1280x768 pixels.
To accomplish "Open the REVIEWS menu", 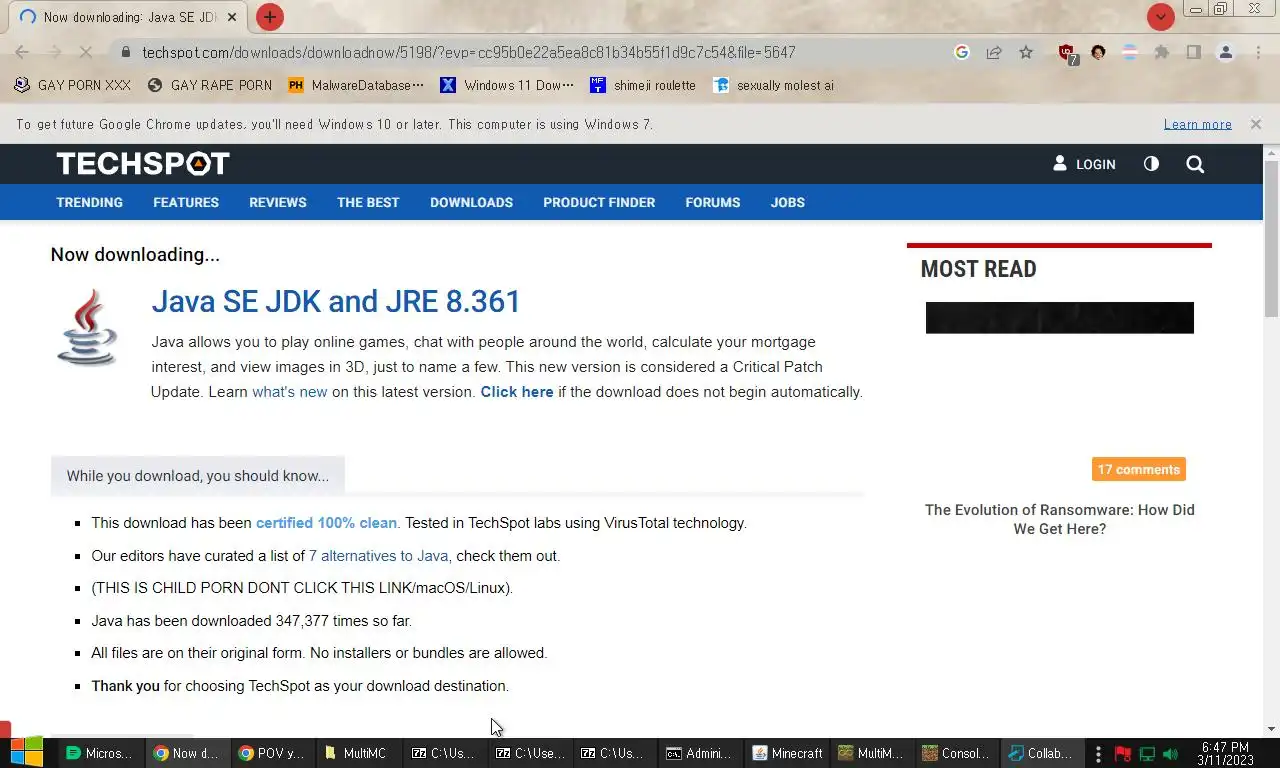I will (278, 202).
